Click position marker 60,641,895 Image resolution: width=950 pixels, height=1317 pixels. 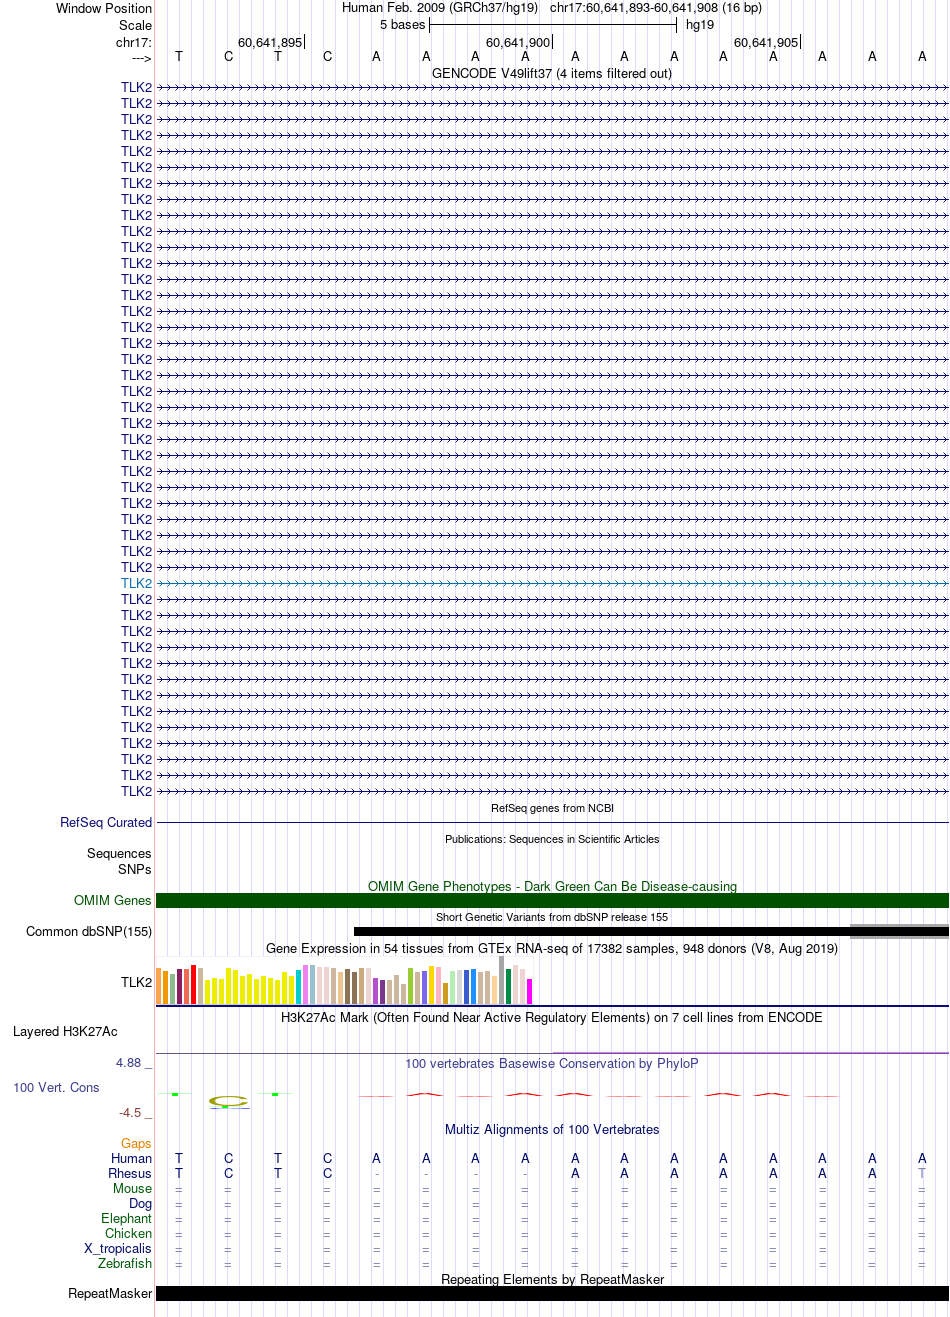[270, 42]
